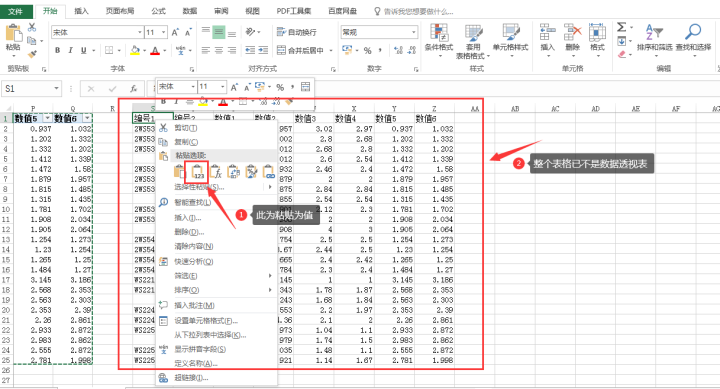Click the red font color in mini toolbar
Image resolution: width=720 pixels, height=389 pixels.
point(223,101)
